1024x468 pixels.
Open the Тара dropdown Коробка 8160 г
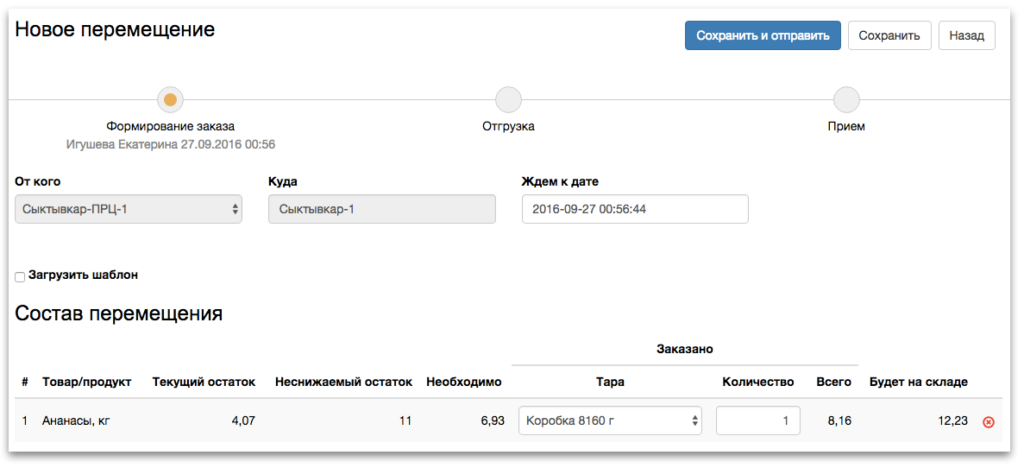pos(610,420)
